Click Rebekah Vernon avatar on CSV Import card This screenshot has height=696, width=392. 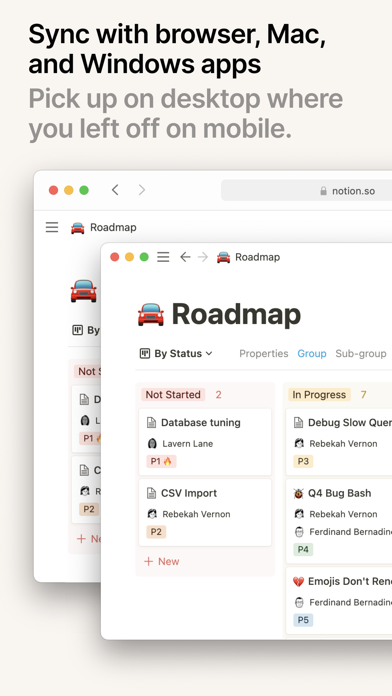(152, 514)
